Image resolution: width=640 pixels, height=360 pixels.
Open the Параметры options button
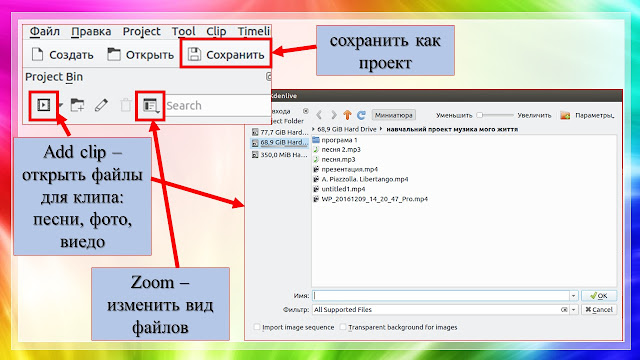pyautogui.click(x=587, y=116)
